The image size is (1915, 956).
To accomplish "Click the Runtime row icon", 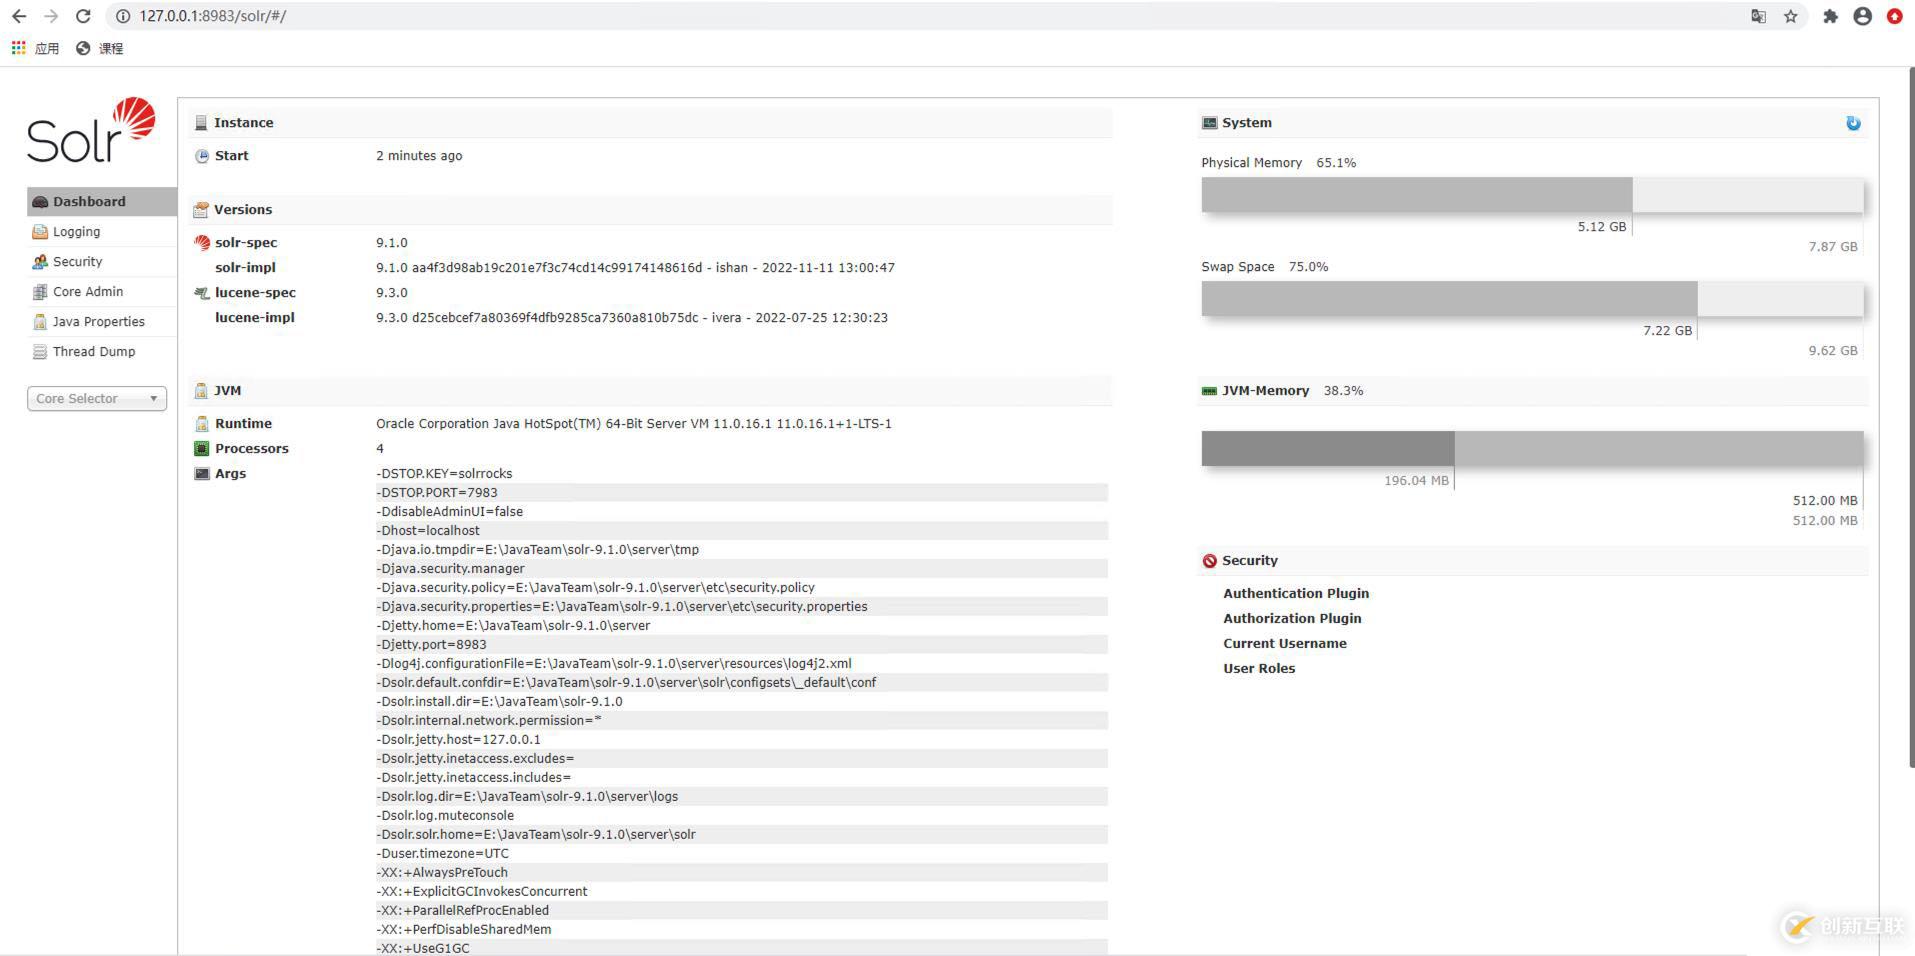I will (202, 424).
